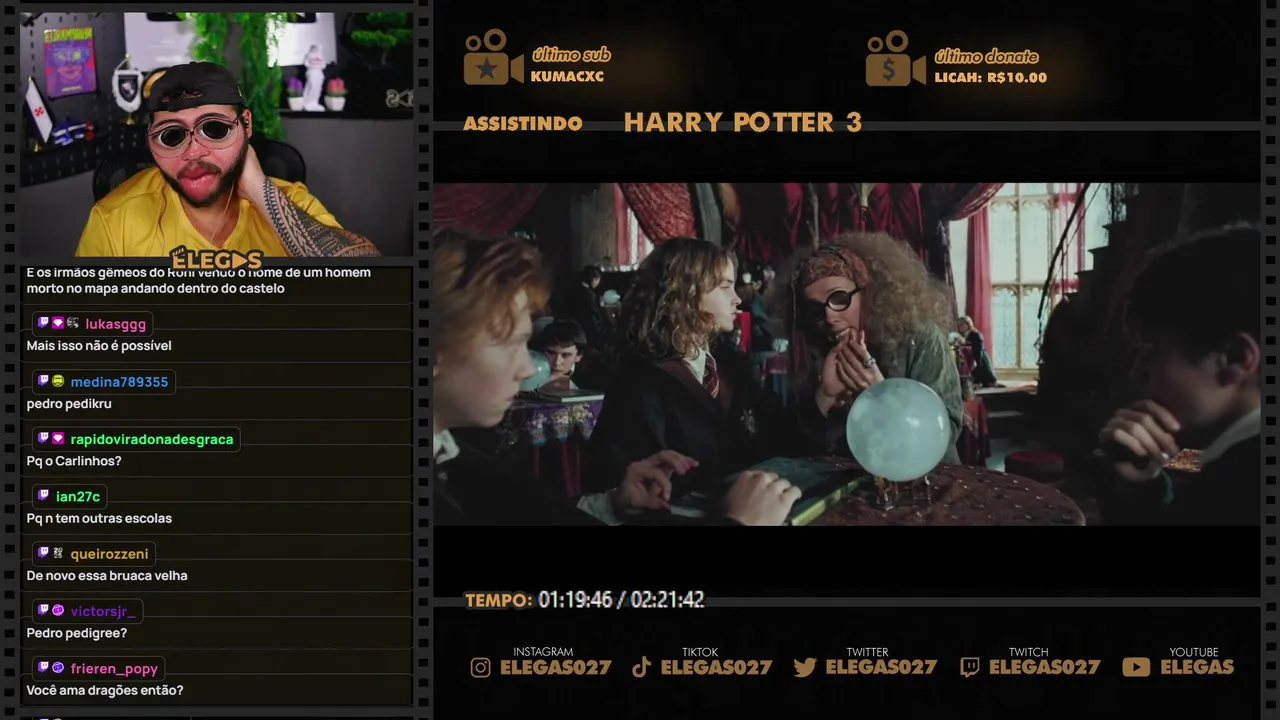Click the Twitch badge beside ian27c
1280x720 pixels.
[43, 496]
